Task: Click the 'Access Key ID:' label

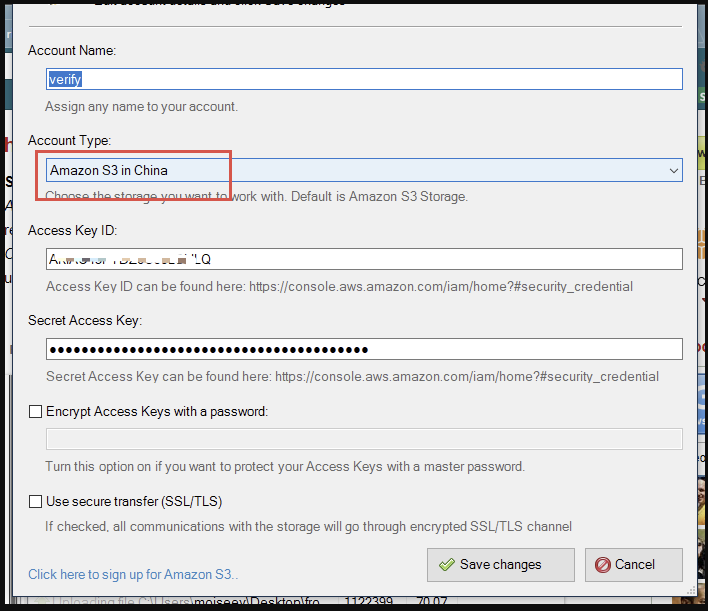Action: (73, 230)
